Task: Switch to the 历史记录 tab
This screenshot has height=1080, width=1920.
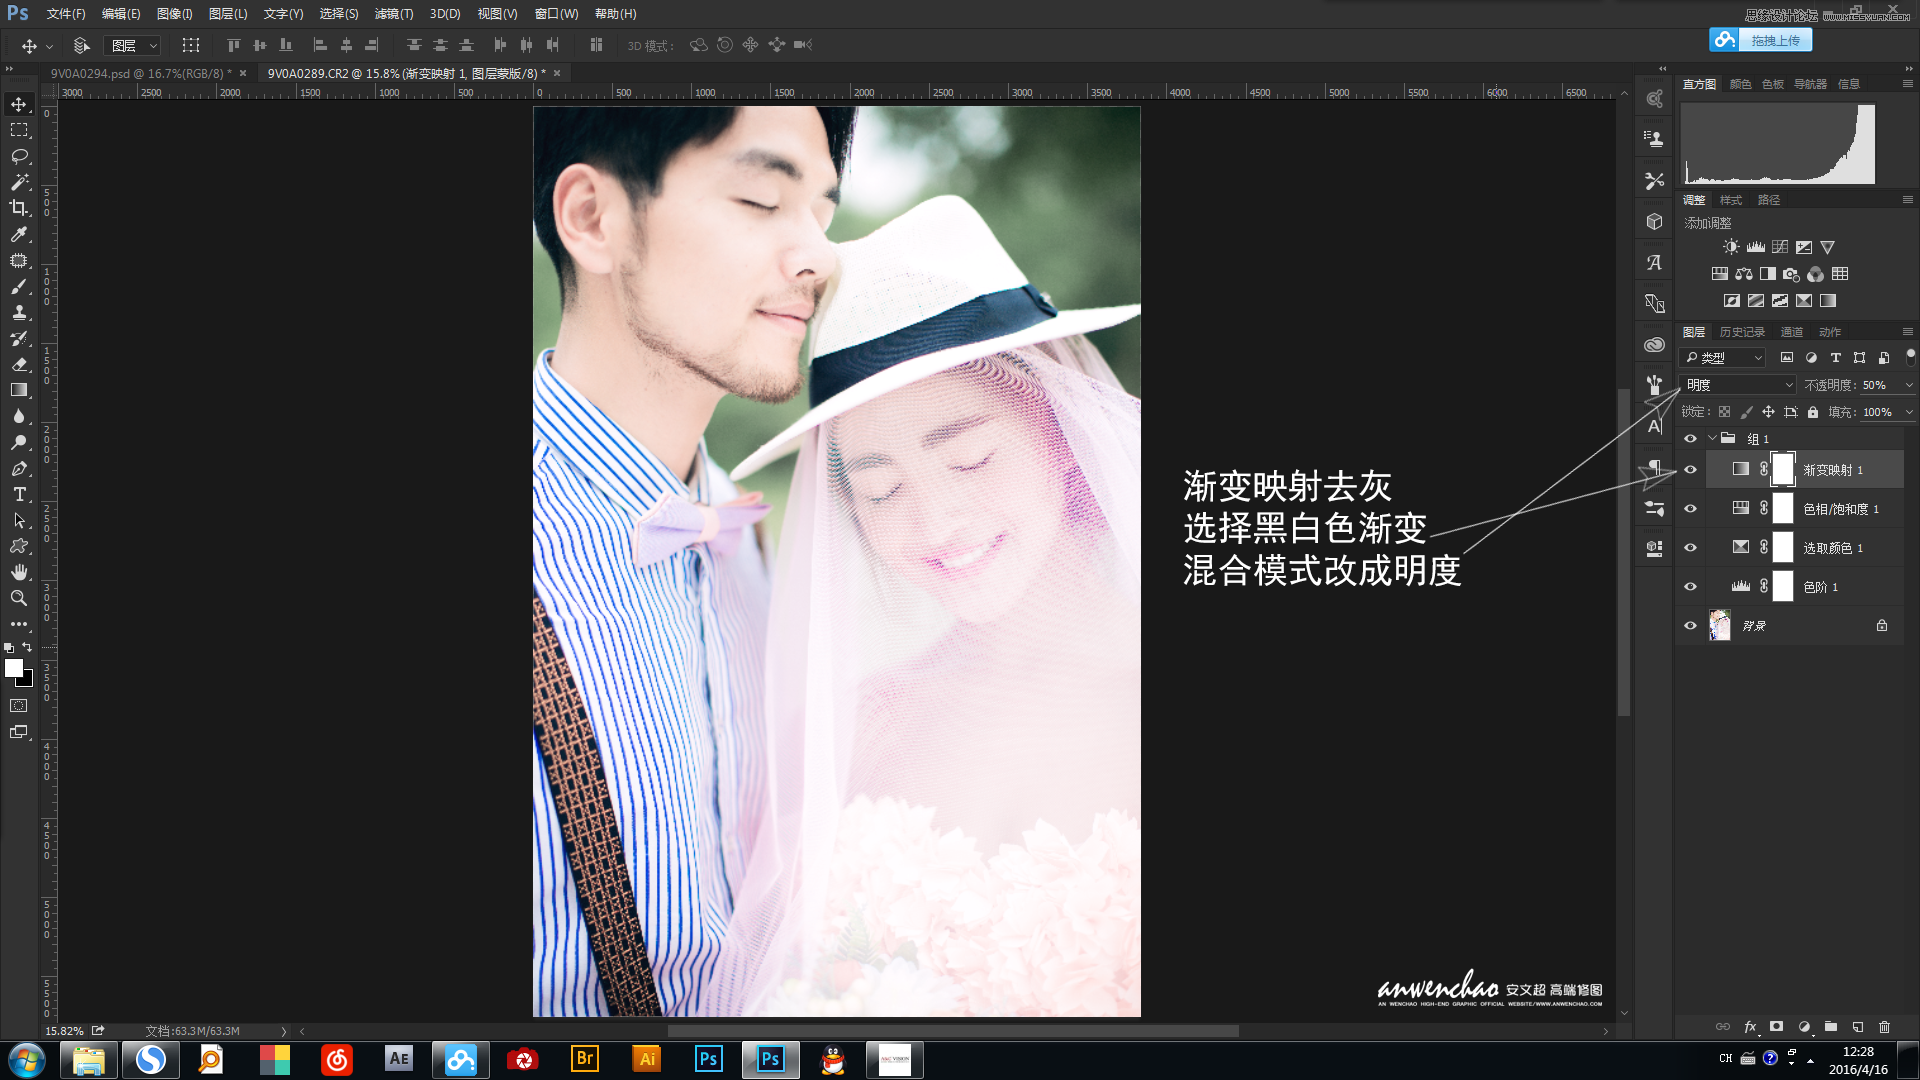Action: click(1742, 332)
